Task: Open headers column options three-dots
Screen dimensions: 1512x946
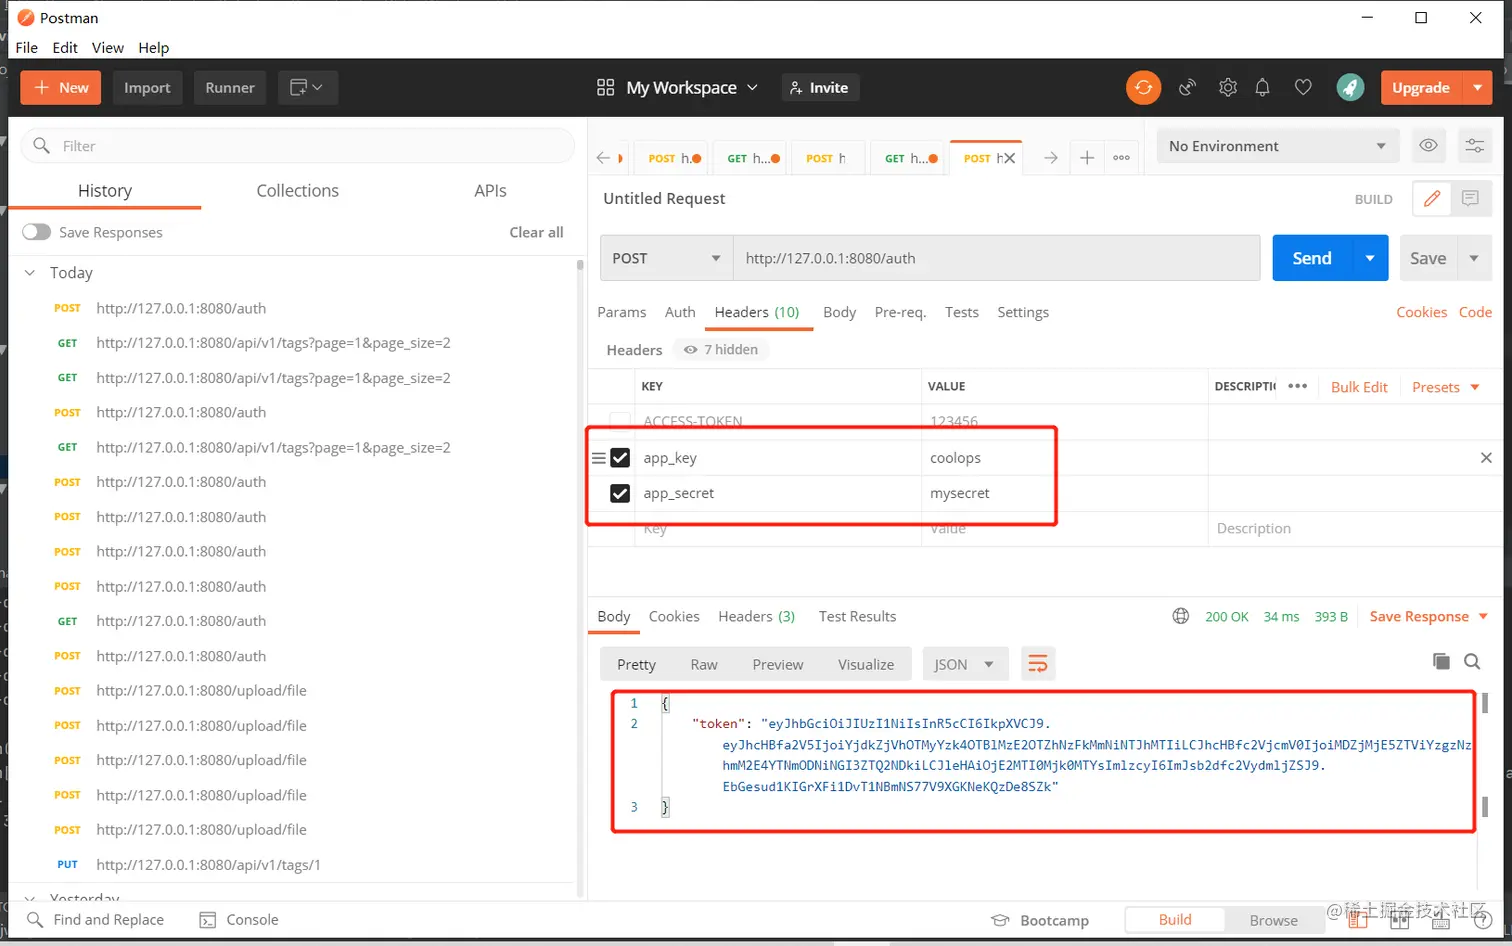Action: [x=1298, y=386]
